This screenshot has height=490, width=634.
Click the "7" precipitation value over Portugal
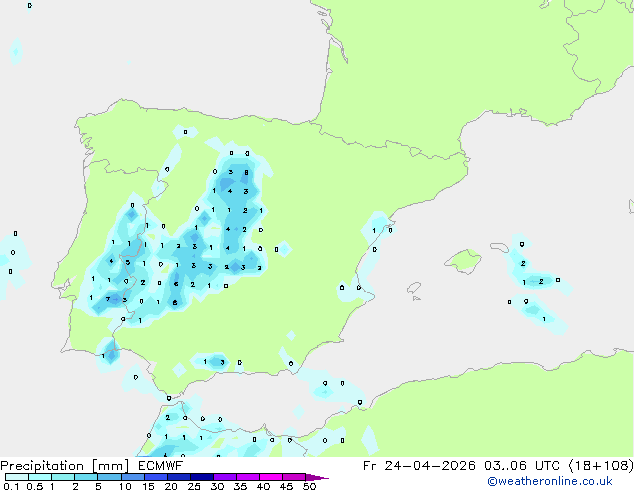108,299
